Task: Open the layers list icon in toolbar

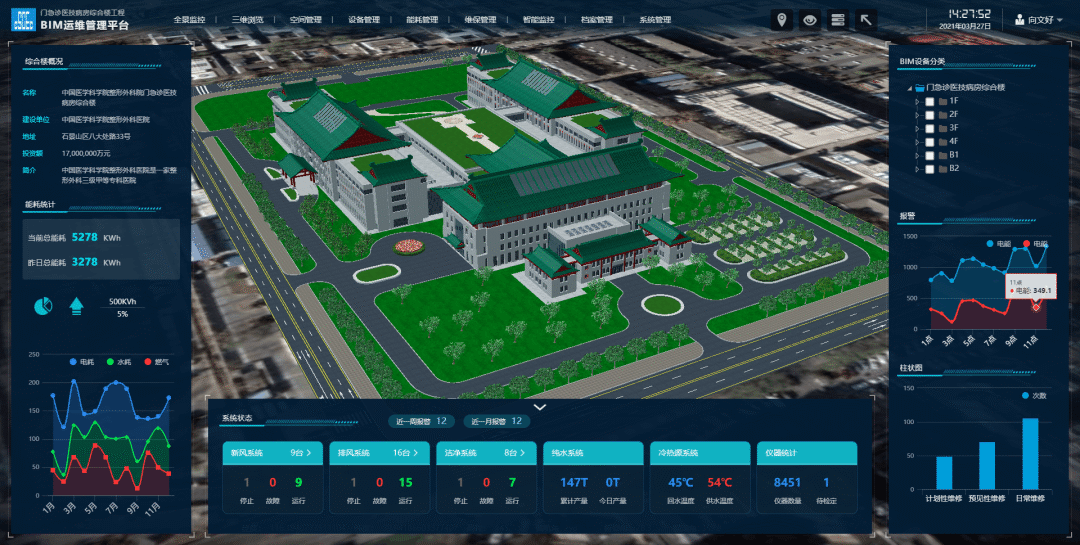Action: [x=838, y=20]
